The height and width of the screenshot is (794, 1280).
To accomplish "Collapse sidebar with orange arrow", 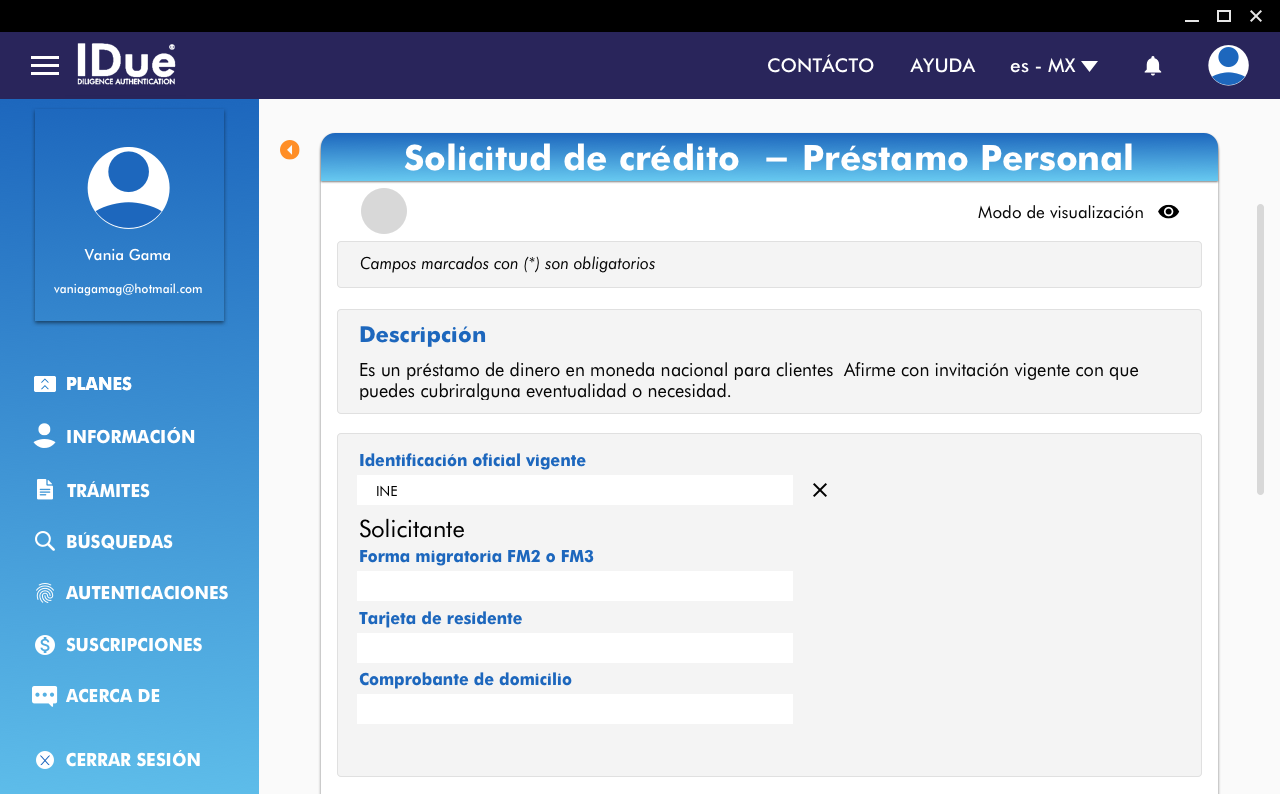I will point(290,150).
